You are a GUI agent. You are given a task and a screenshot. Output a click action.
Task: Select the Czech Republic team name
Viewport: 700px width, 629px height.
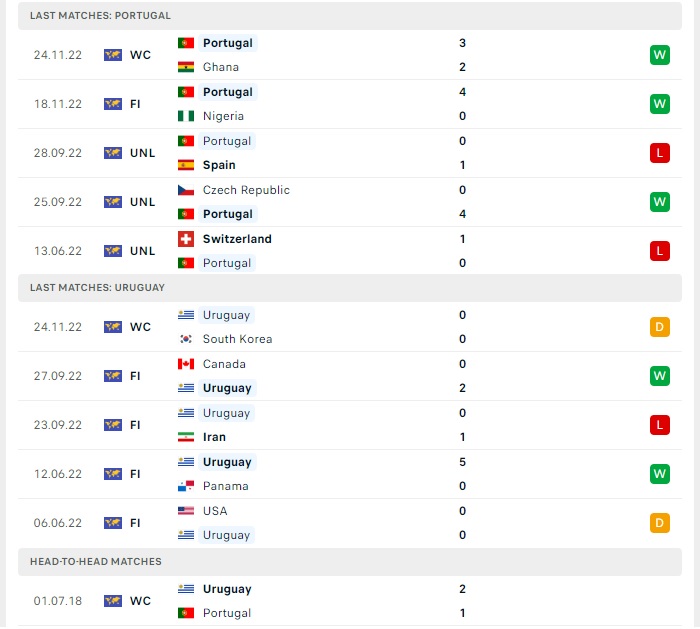coord(246,190)
